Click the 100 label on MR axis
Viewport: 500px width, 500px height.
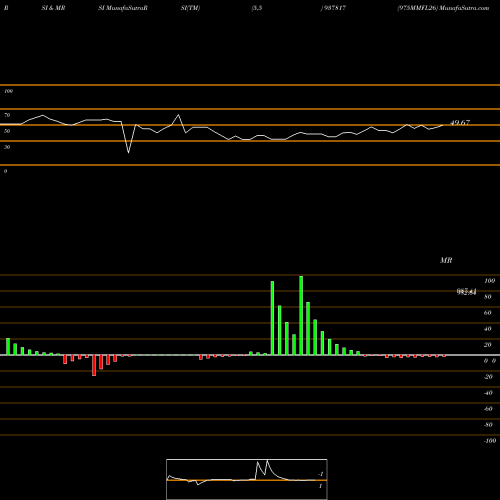pyautogui.click(x=489, y=281)
